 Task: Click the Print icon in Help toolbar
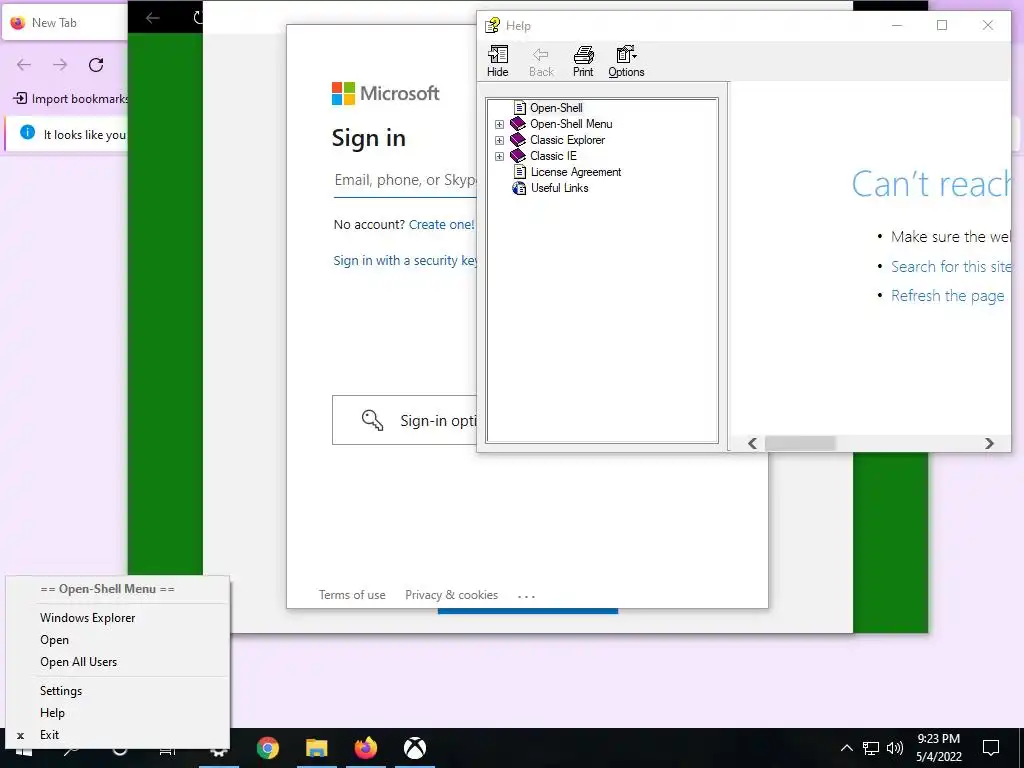[583, 61]
